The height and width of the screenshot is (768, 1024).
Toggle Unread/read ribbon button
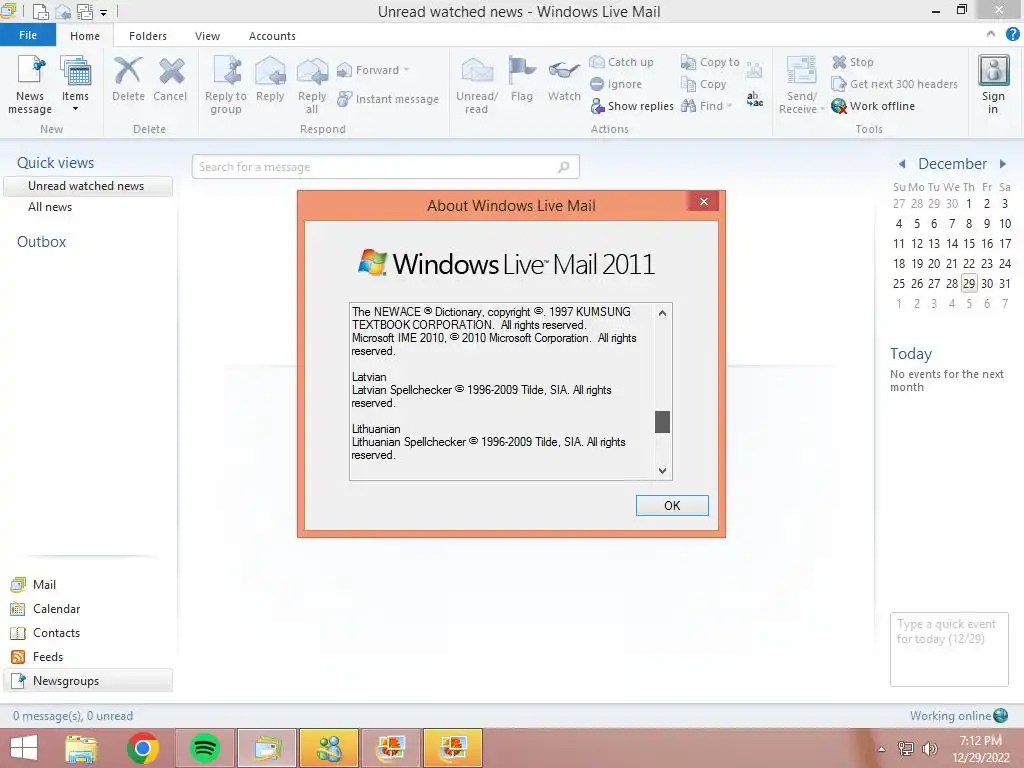(x=477, y=85)
